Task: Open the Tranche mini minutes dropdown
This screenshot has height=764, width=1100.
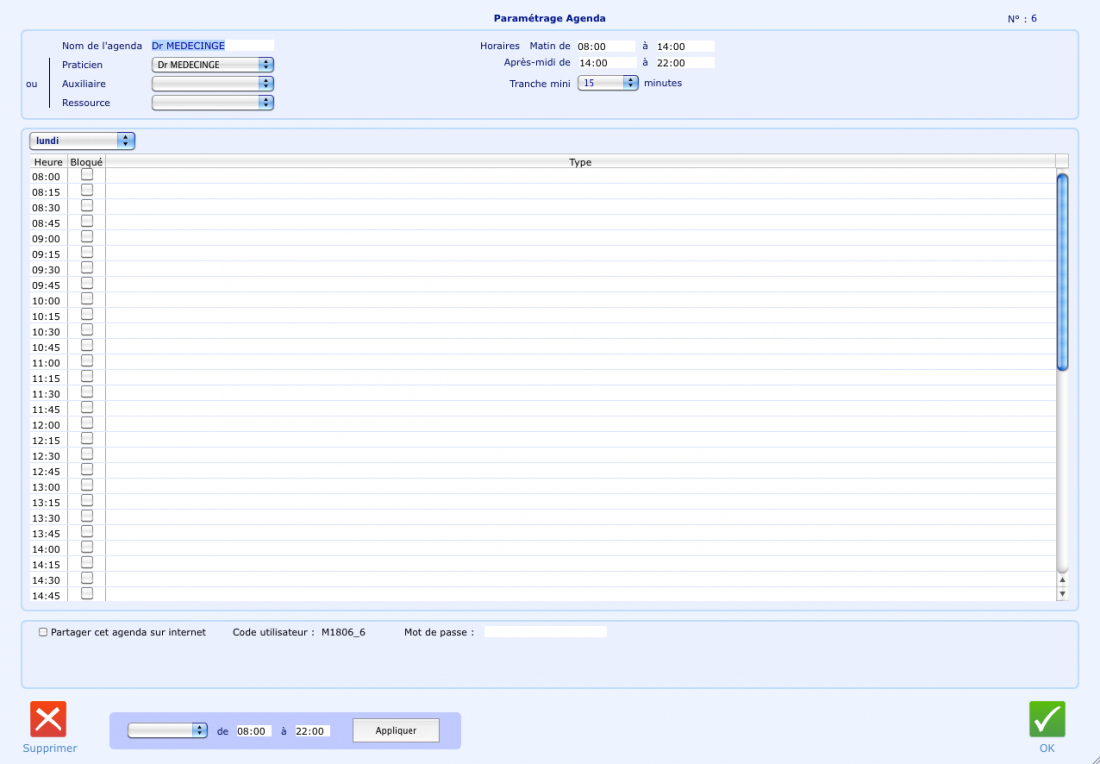Action: point(608,83)
